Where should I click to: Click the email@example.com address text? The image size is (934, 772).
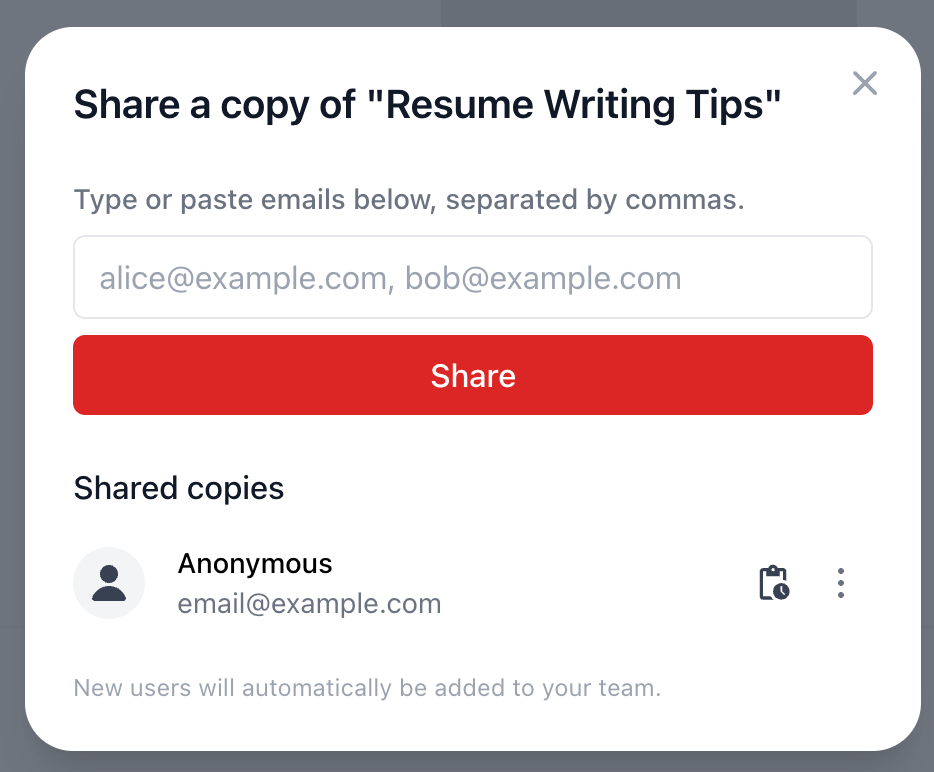309,603
